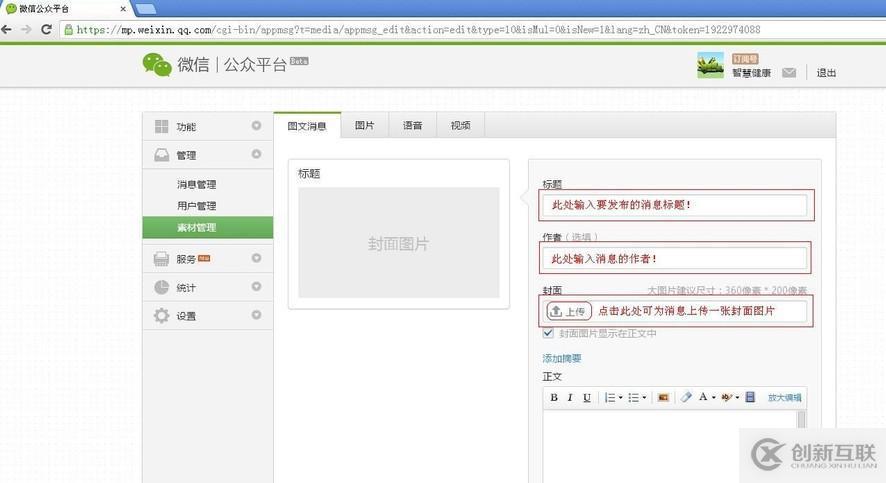Open highlight color dropdown arrow
886x483 pixels.
737,398
